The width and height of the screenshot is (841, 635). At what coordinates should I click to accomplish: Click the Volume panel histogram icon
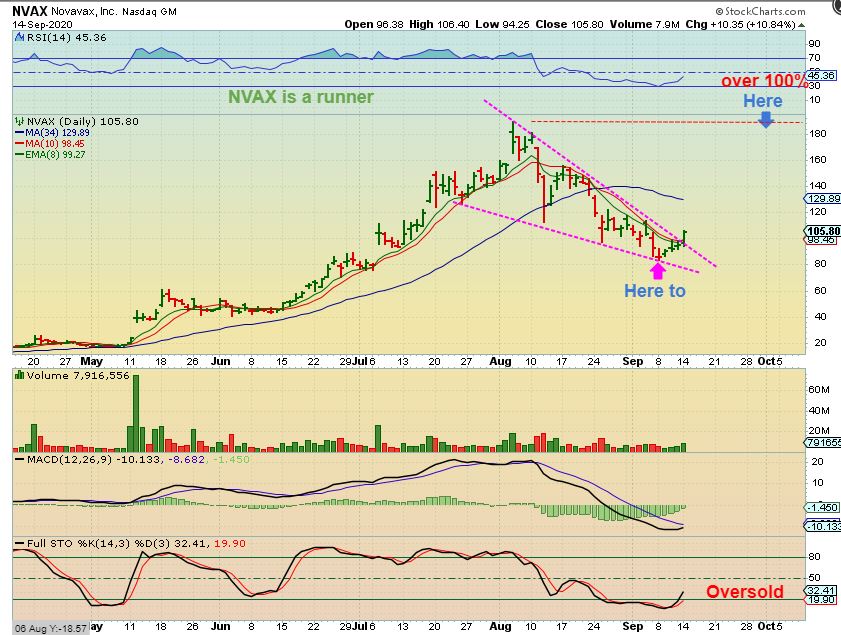point(19,375)
